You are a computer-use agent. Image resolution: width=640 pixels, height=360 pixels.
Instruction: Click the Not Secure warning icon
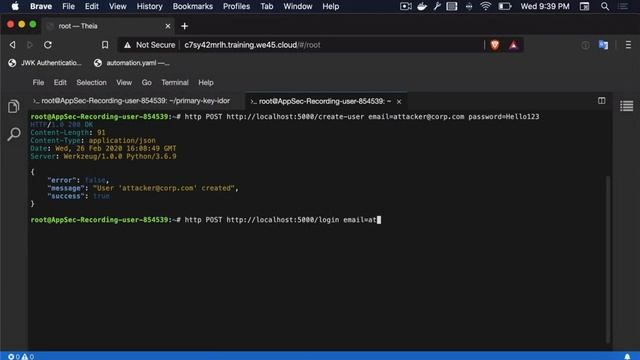pyautogui.click(x=127, y=45)
